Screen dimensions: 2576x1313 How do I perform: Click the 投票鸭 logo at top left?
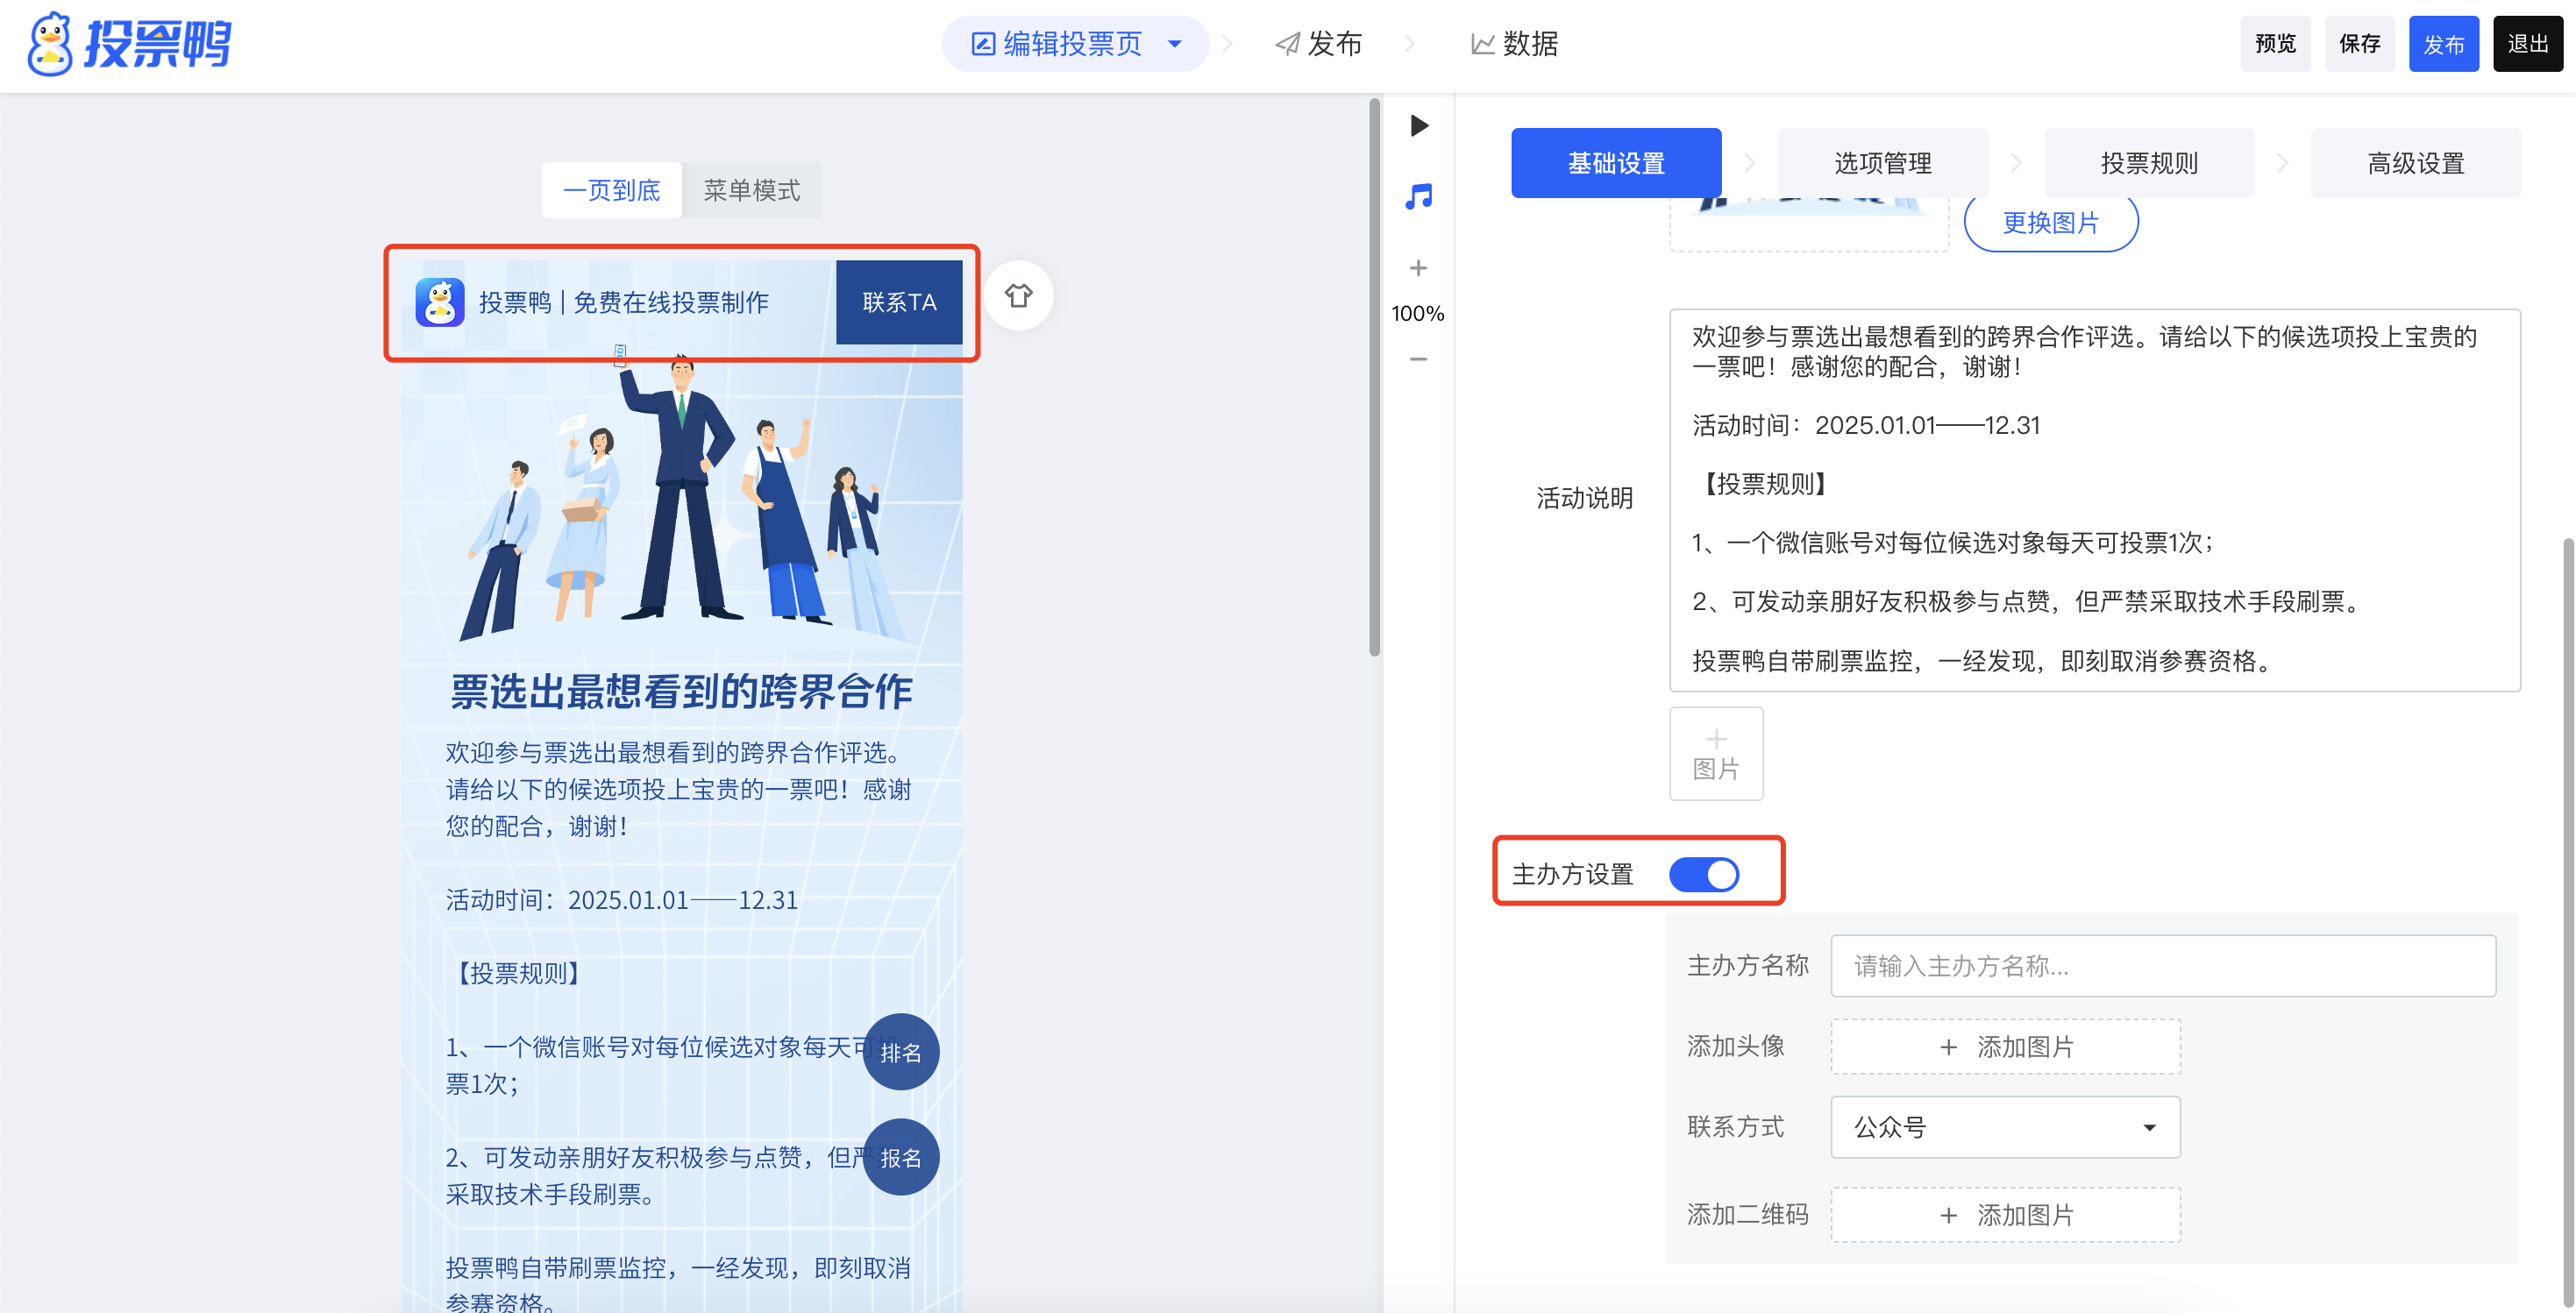tap(130, 44)
